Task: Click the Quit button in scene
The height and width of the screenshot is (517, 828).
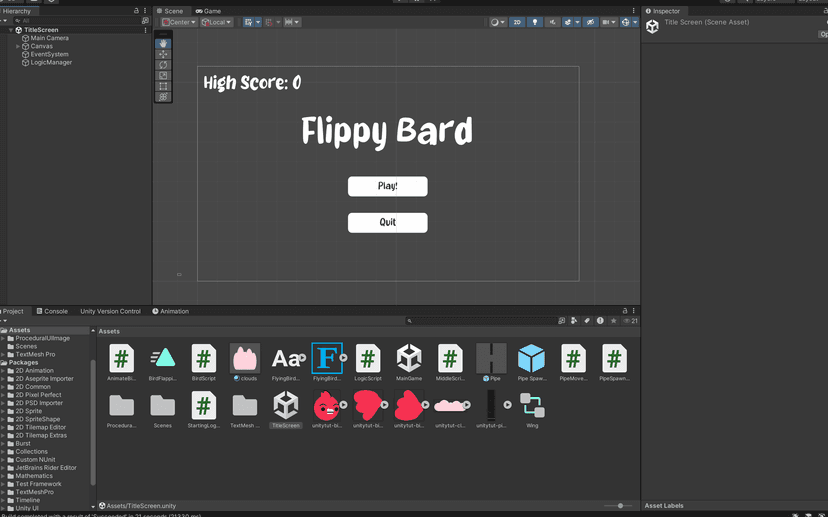Action: pyautogui.click(x=387, y=222)
